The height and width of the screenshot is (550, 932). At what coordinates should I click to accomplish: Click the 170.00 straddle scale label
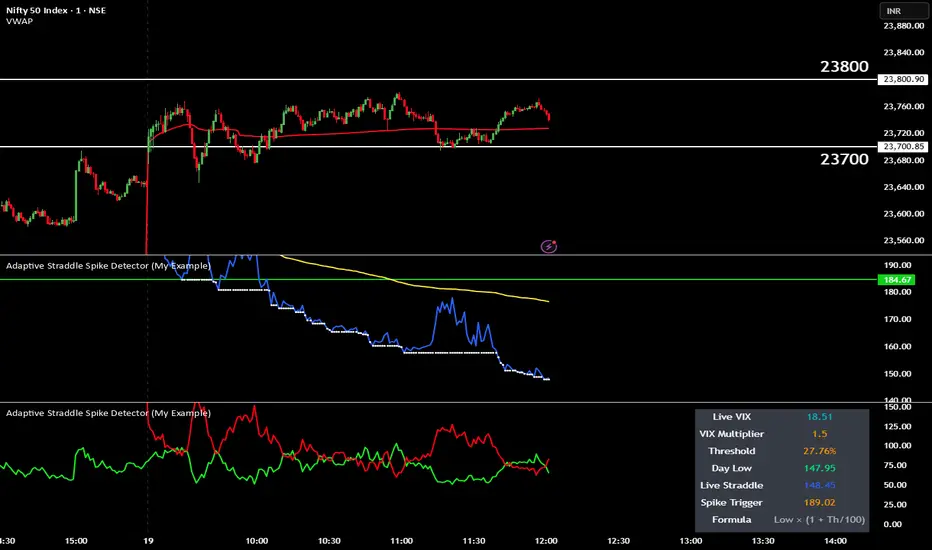pos(898,319)
